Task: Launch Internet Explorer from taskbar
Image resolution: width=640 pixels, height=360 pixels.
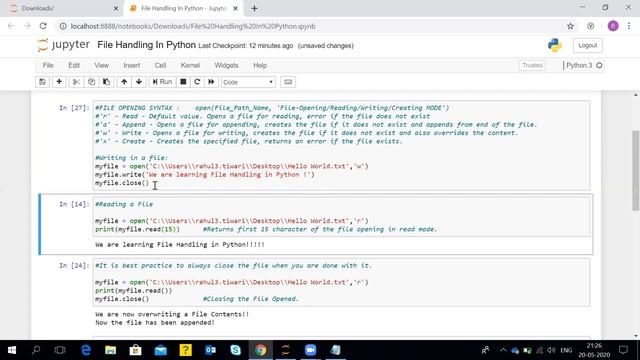Action: (86, 350)
